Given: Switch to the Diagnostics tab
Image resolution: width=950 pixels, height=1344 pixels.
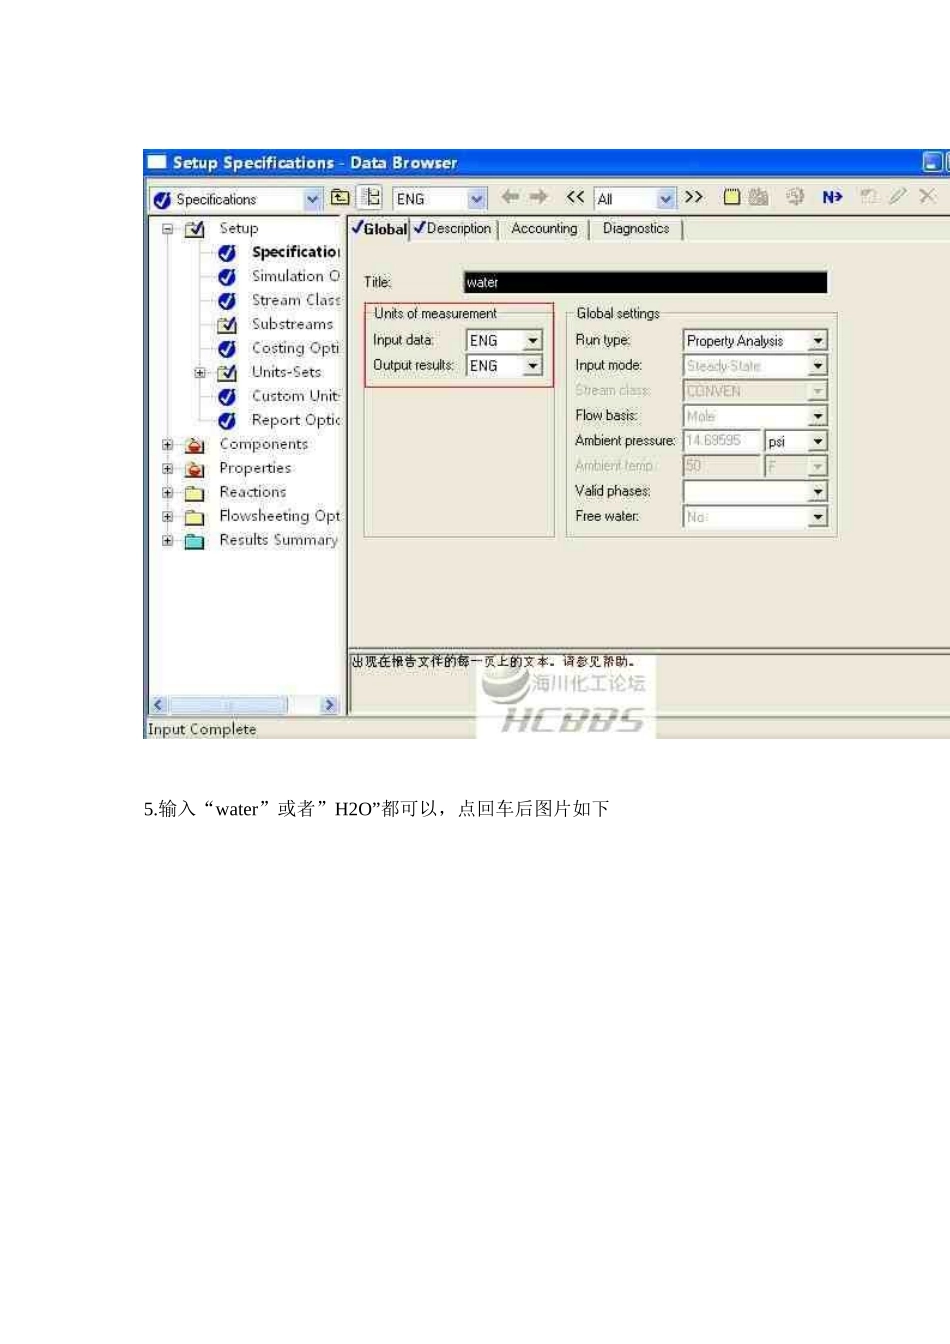Looking at the screenshot, I should tap(636, 229).
